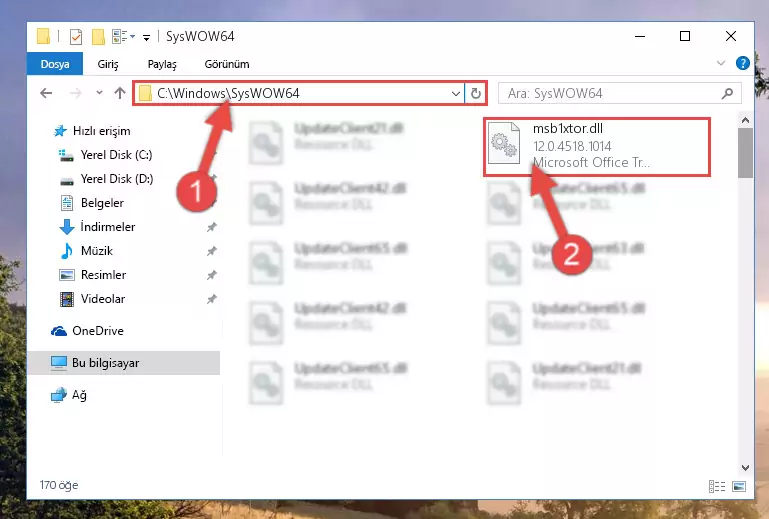The height and width of the screenshot is (519, 769).
Task: Open the address bar history dropdown
Action: click(456, 93)
